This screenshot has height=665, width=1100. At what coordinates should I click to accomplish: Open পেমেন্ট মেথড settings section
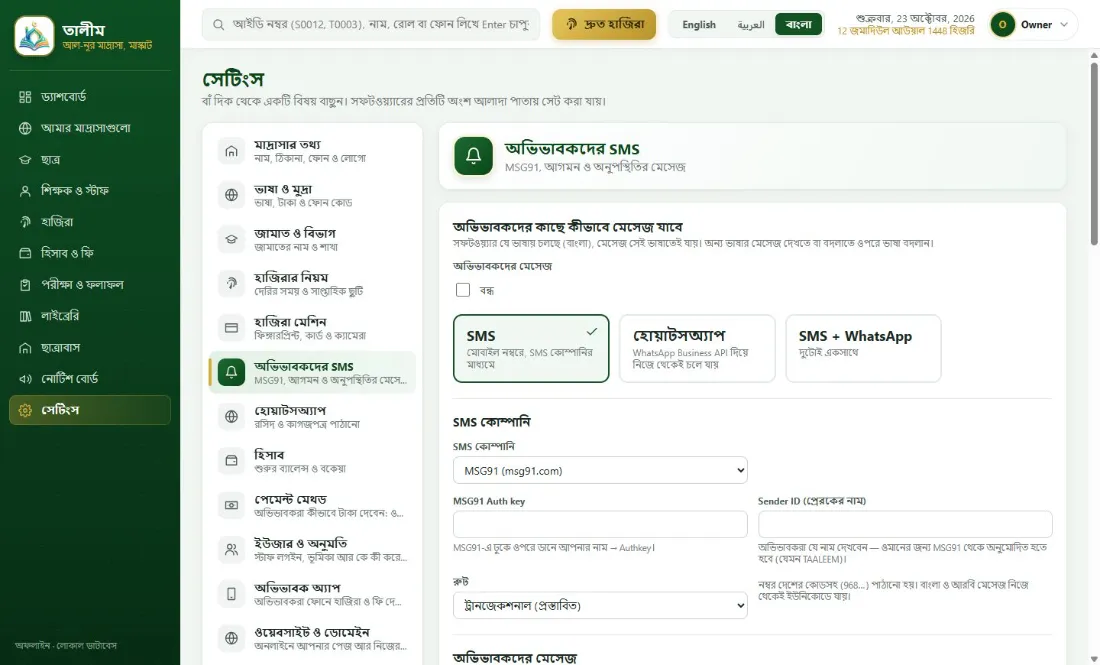[x=312, y=505]
